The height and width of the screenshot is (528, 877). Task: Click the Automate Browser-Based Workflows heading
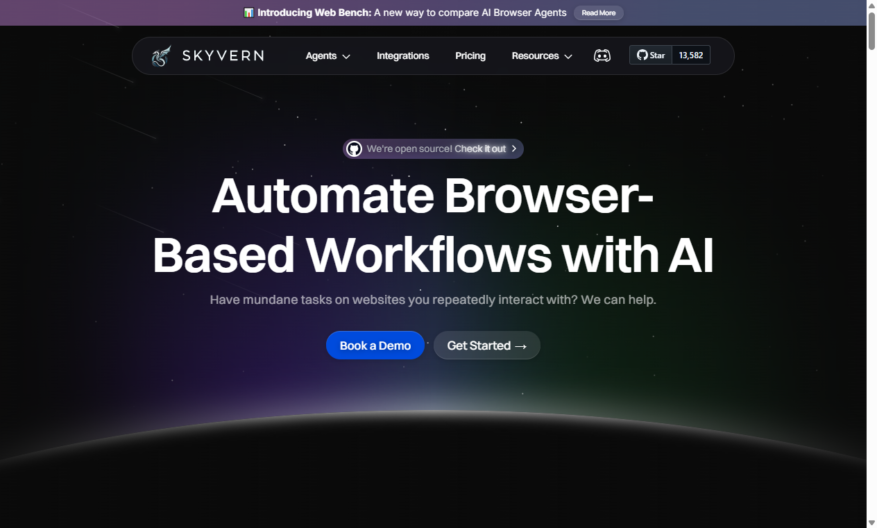[x=433, y=225]
